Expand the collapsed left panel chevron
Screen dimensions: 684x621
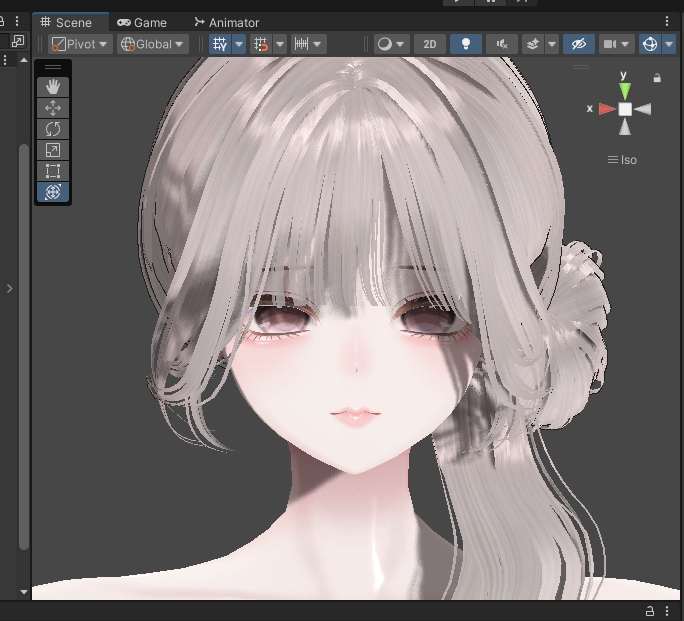pyautogui.click(x=10, y=288)
